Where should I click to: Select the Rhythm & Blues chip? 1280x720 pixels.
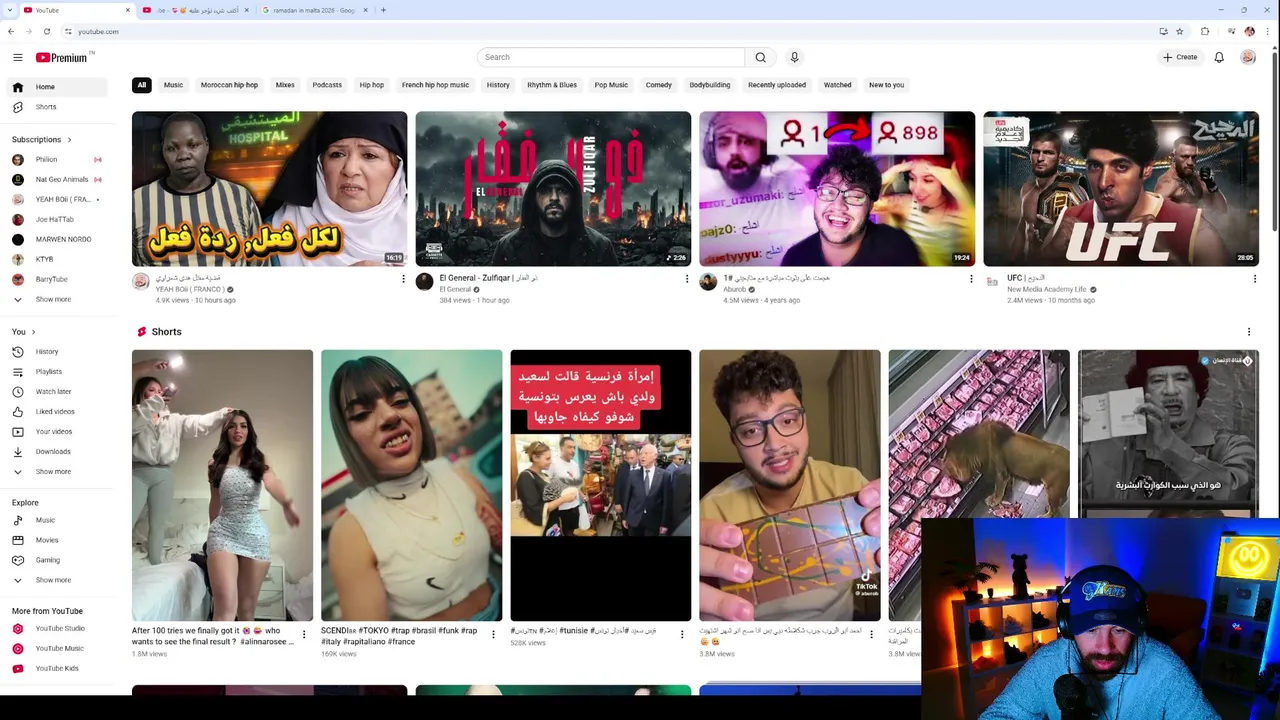coord(552,85)
